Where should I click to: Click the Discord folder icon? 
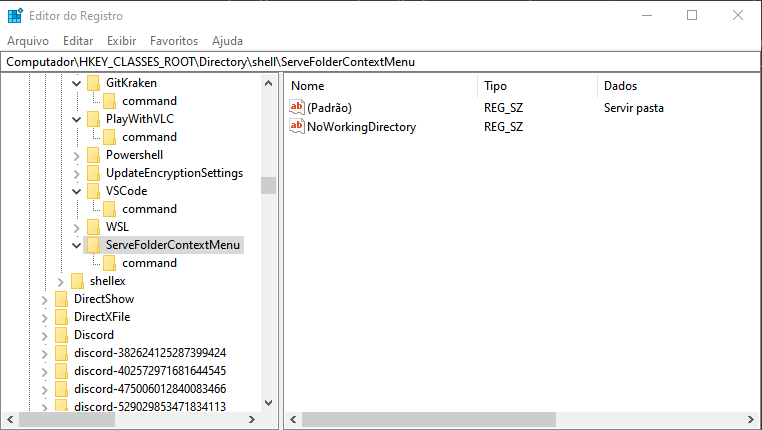(x=61, y=335)
